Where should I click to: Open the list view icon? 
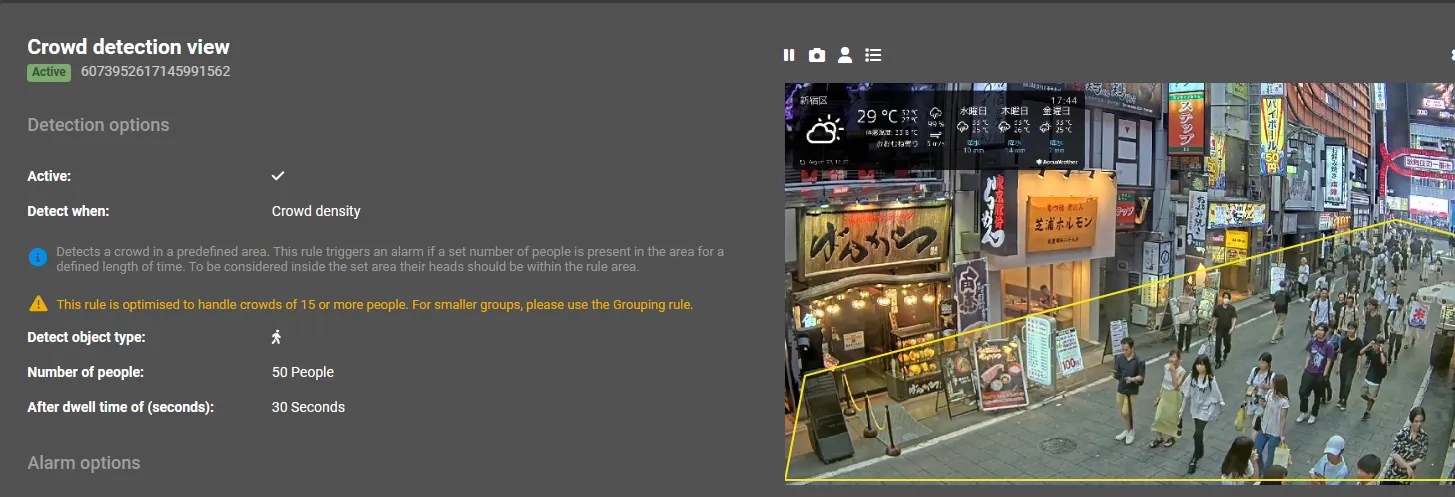point(873,55)
